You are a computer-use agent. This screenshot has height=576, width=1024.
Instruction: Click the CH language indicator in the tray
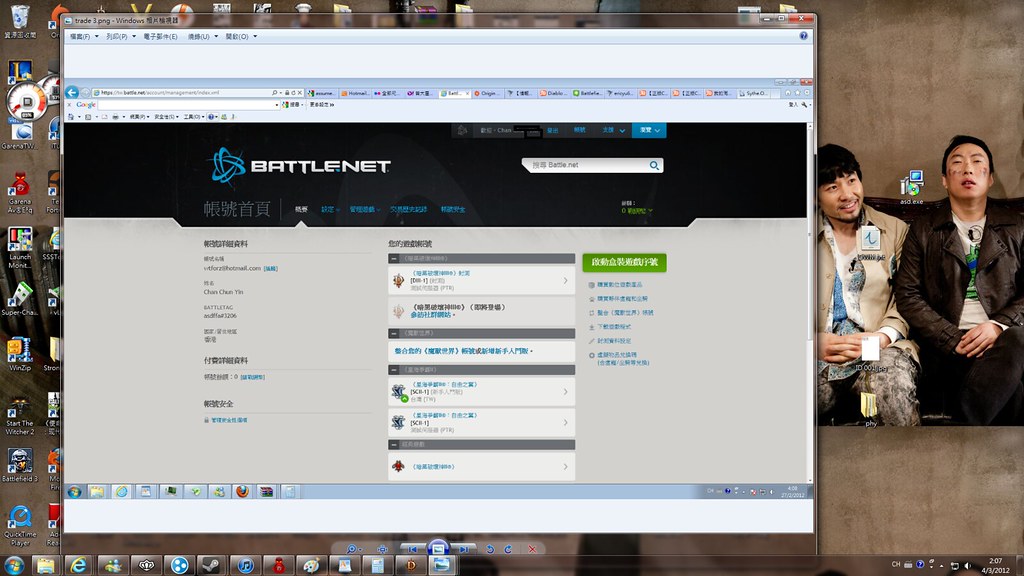tap(896, 564)
